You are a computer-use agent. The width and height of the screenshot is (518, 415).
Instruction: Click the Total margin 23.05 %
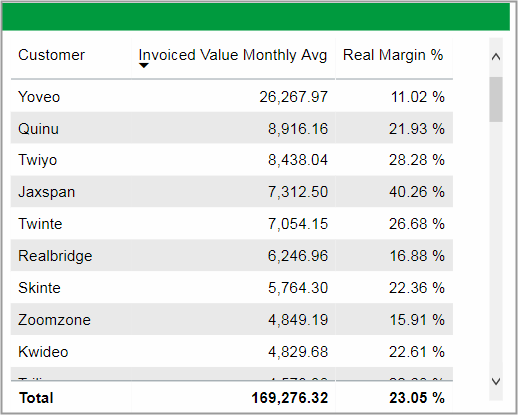pos(417,398)
